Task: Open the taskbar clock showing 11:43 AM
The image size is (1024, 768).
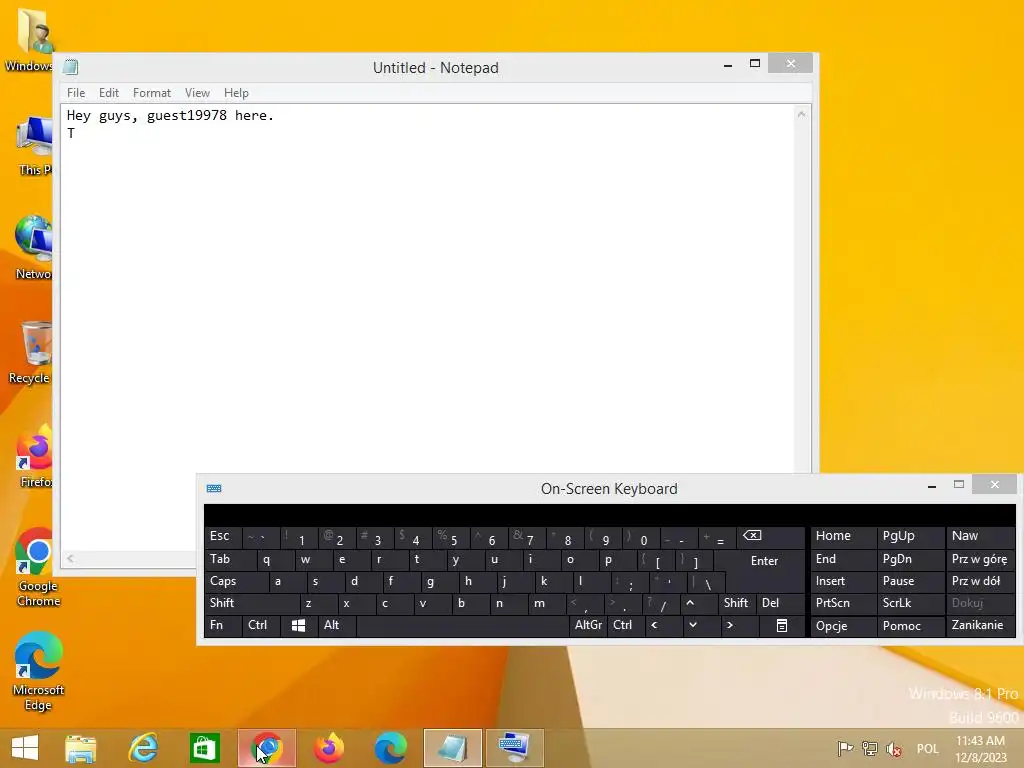Action: [x=981, y=749]
